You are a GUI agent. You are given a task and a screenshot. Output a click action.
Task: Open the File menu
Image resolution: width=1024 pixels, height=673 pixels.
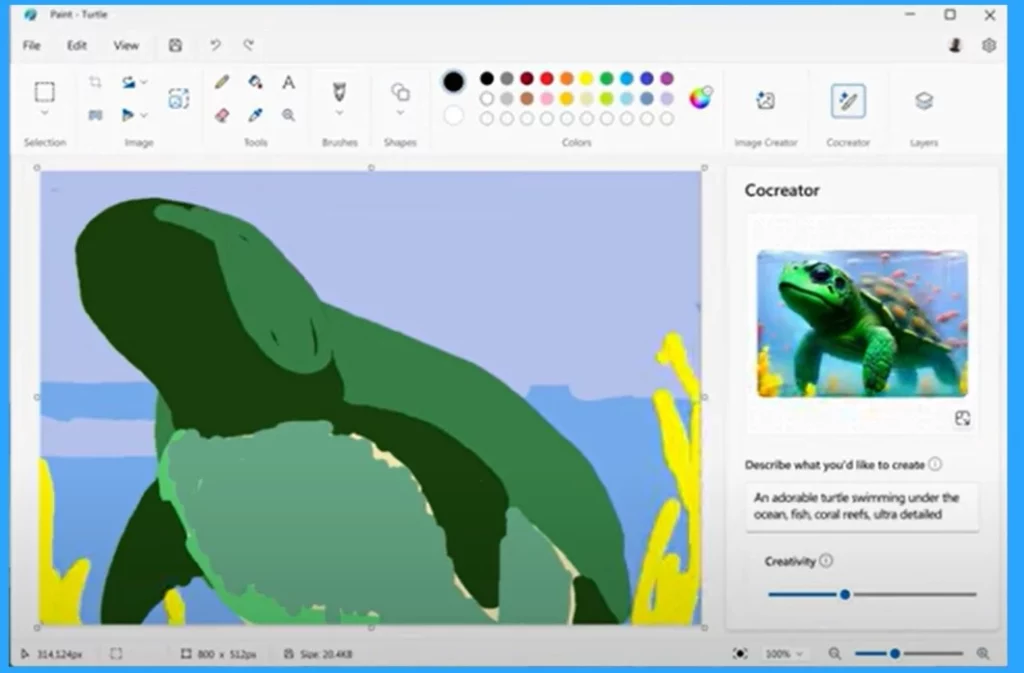pos(32,45)
